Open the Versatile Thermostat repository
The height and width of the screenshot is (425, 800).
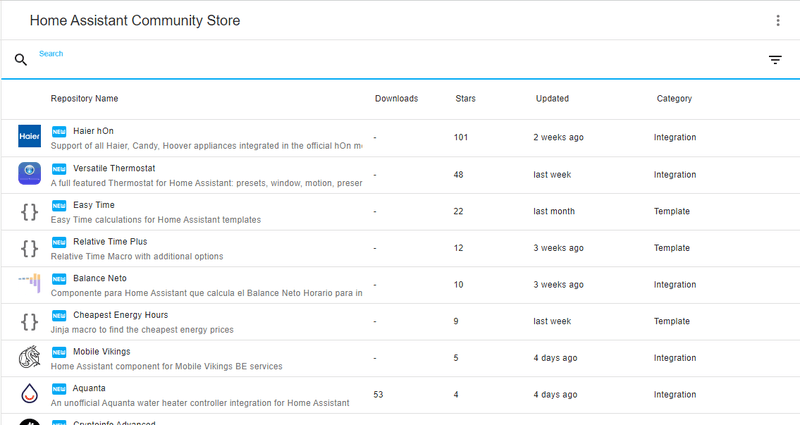[x=114, y=168]
